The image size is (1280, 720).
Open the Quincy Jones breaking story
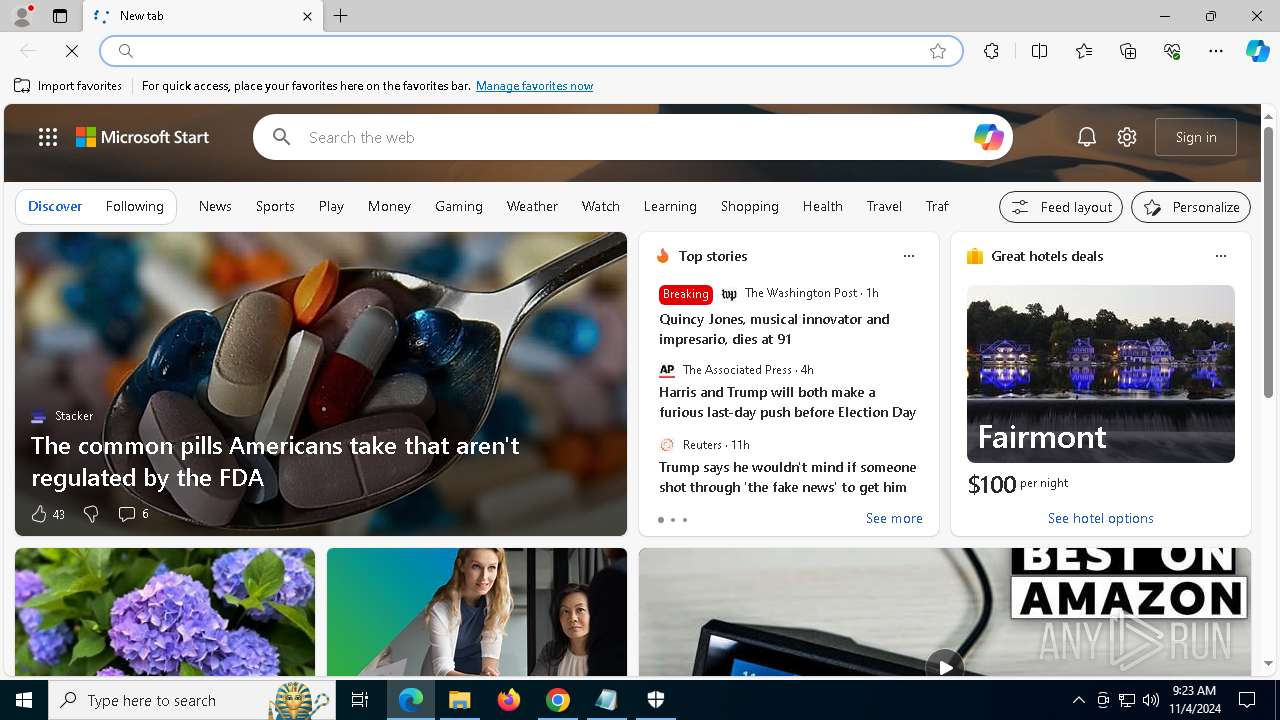tap(774, 329)
